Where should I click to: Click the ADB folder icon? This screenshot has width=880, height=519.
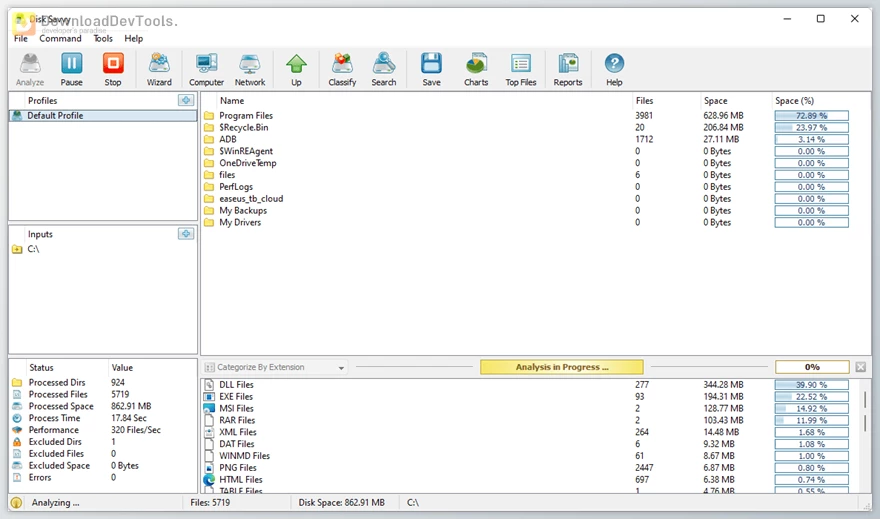[x=209, y=139]
